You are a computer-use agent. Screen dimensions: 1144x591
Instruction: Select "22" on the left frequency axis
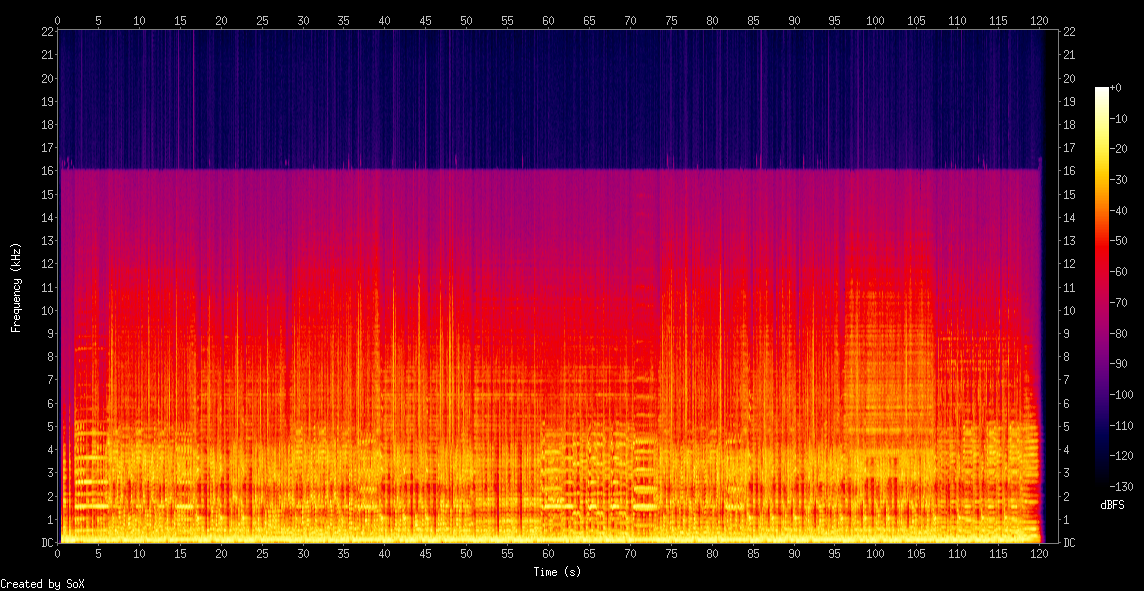[47, 31]
